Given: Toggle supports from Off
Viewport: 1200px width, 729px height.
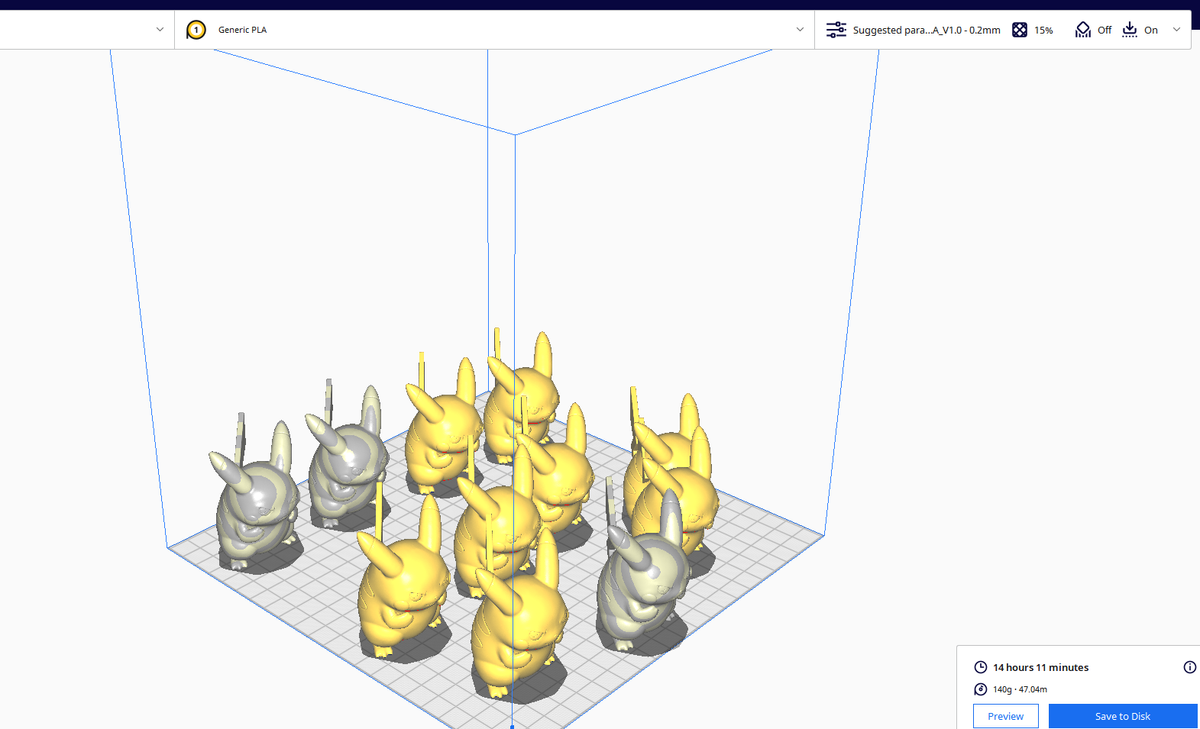Looking at the screenshot, I should pos(1104,30).
